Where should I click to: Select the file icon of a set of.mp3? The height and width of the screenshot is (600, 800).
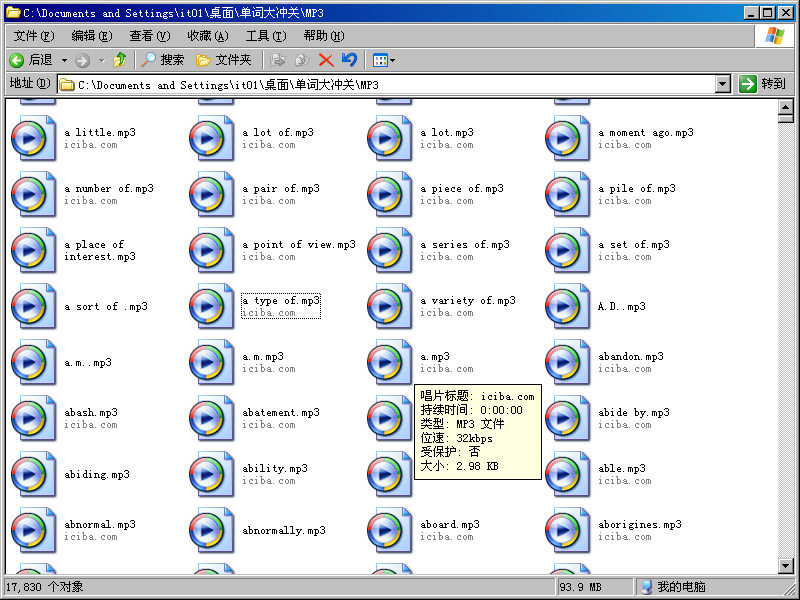pyautogui.click(x=567, y=251)
